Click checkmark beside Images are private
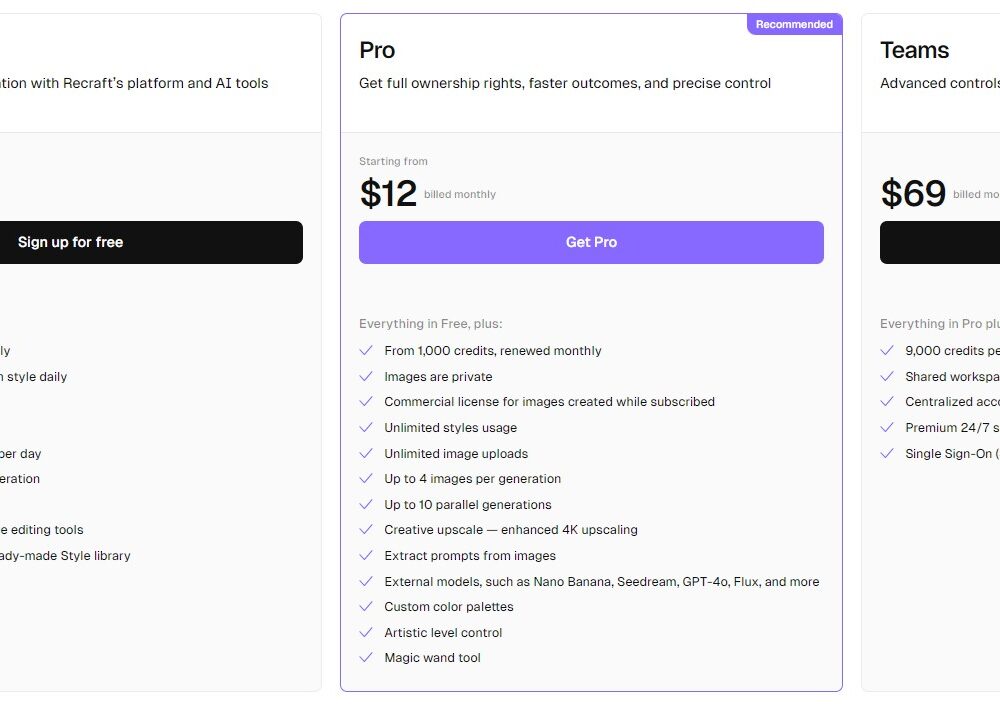Screen dimensions: 1000x704 point(366,377)
